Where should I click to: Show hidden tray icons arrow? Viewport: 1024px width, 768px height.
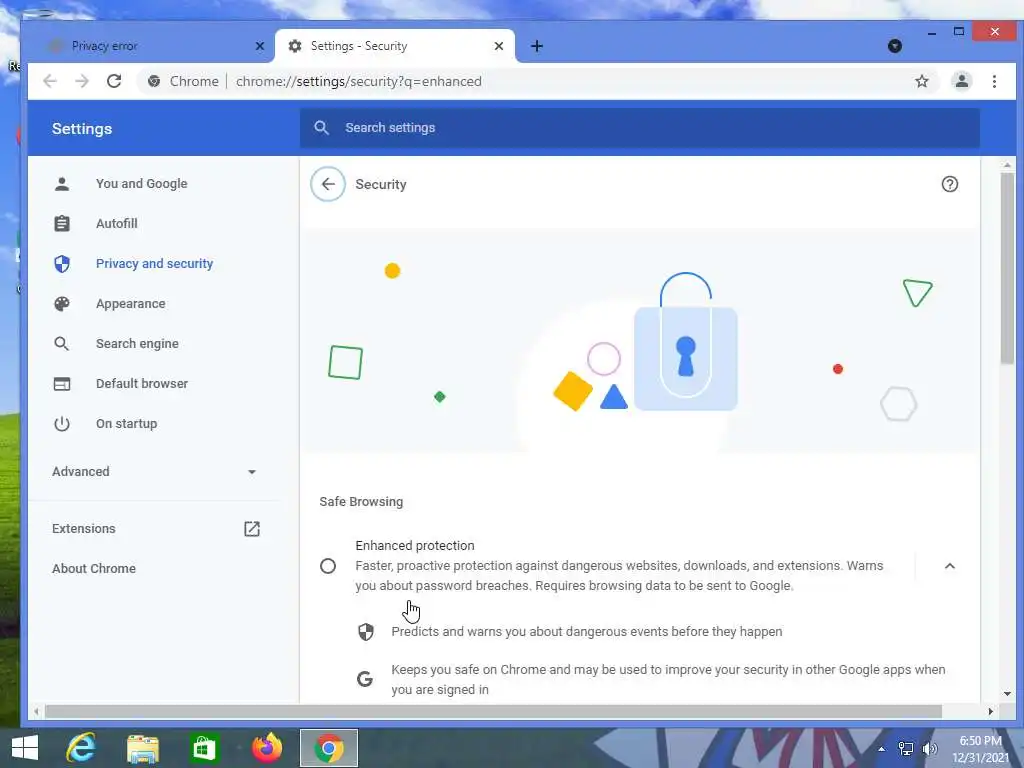[x=882, y=749]
